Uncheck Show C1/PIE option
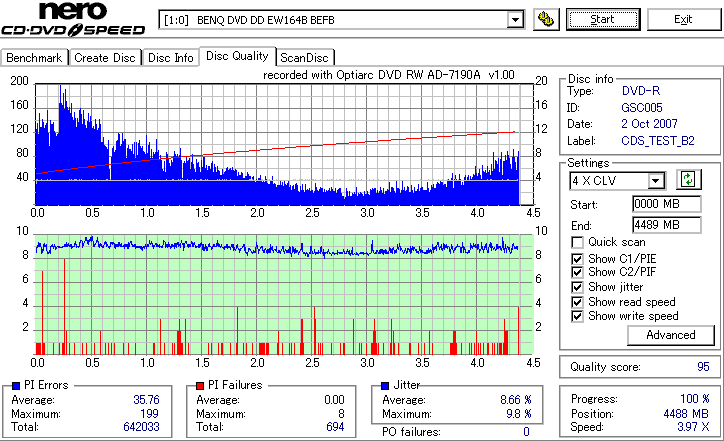724x441 pixels. (x=577, y=259)
